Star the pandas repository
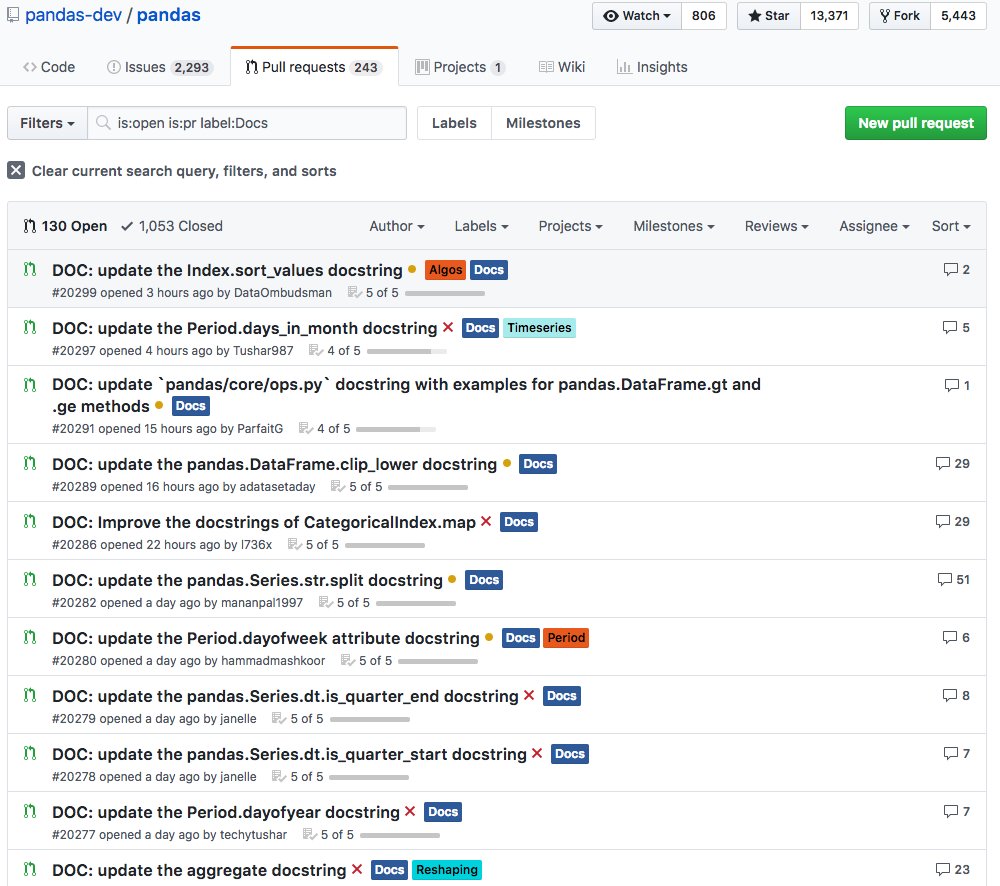The height and width of the screenshot is (886, 1000). 768,16
